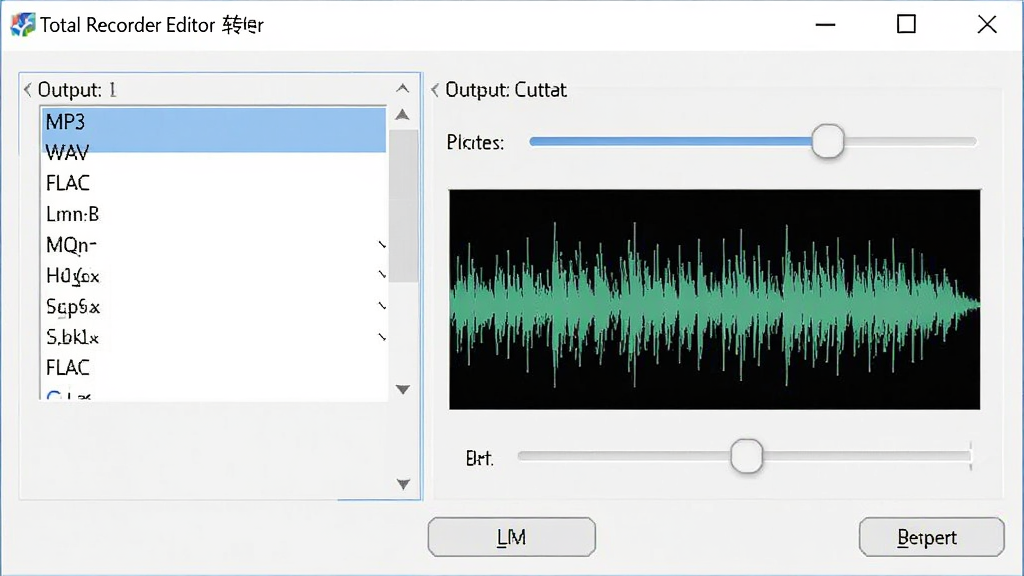Click the Betpert button
Screen dimensions: 1024x576
[x=931, y=537]
